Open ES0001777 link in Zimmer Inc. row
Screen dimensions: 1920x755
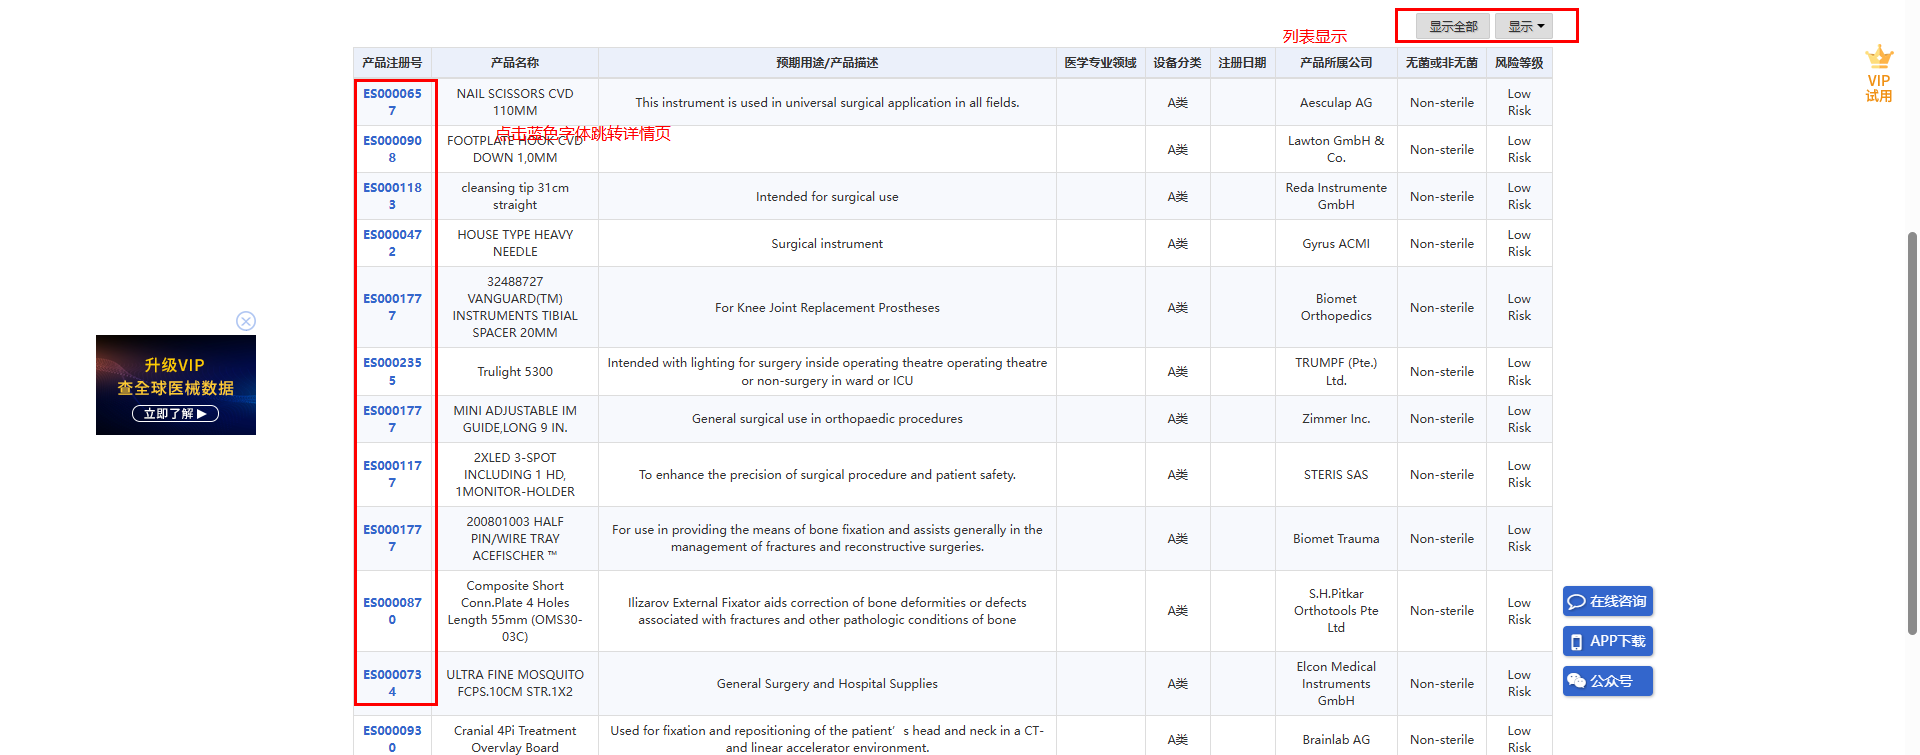(392, 419)
